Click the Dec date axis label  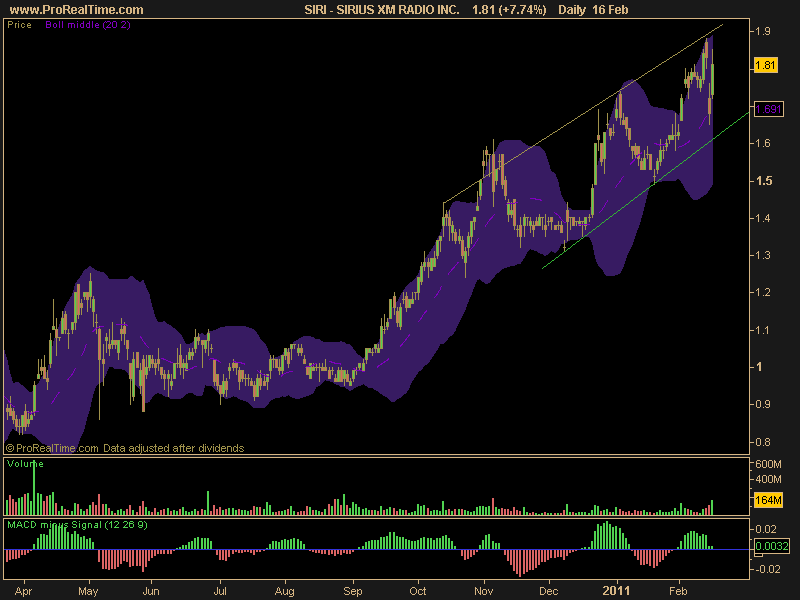point(549,591)
